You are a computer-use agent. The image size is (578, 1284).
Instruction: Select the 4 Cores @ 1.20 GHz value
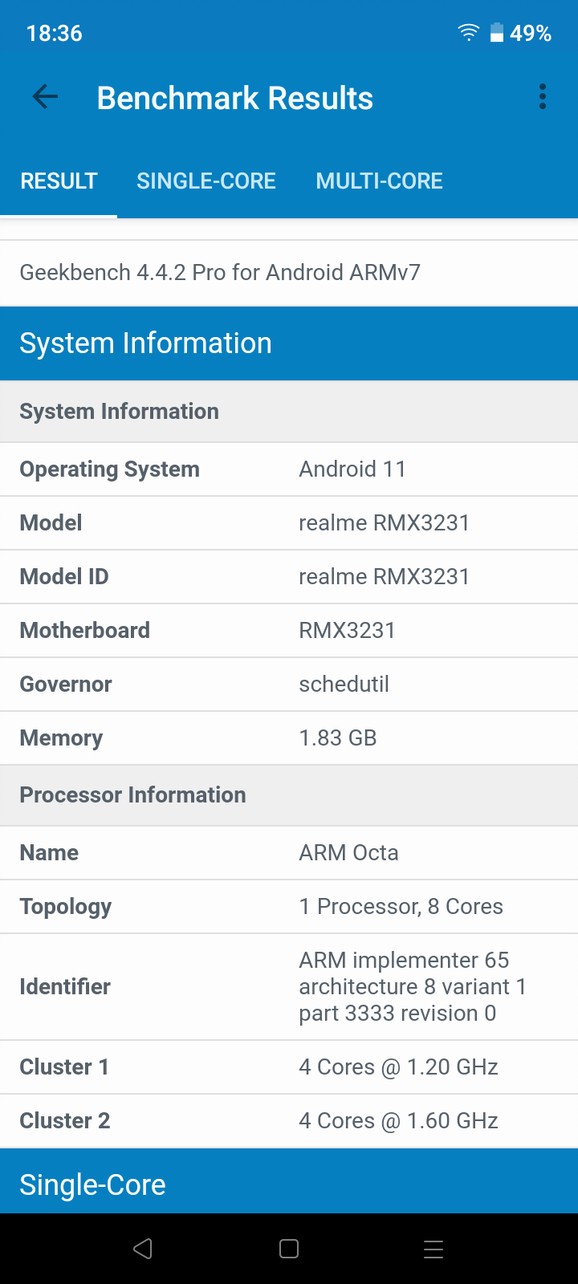[x=399, y=1067]
